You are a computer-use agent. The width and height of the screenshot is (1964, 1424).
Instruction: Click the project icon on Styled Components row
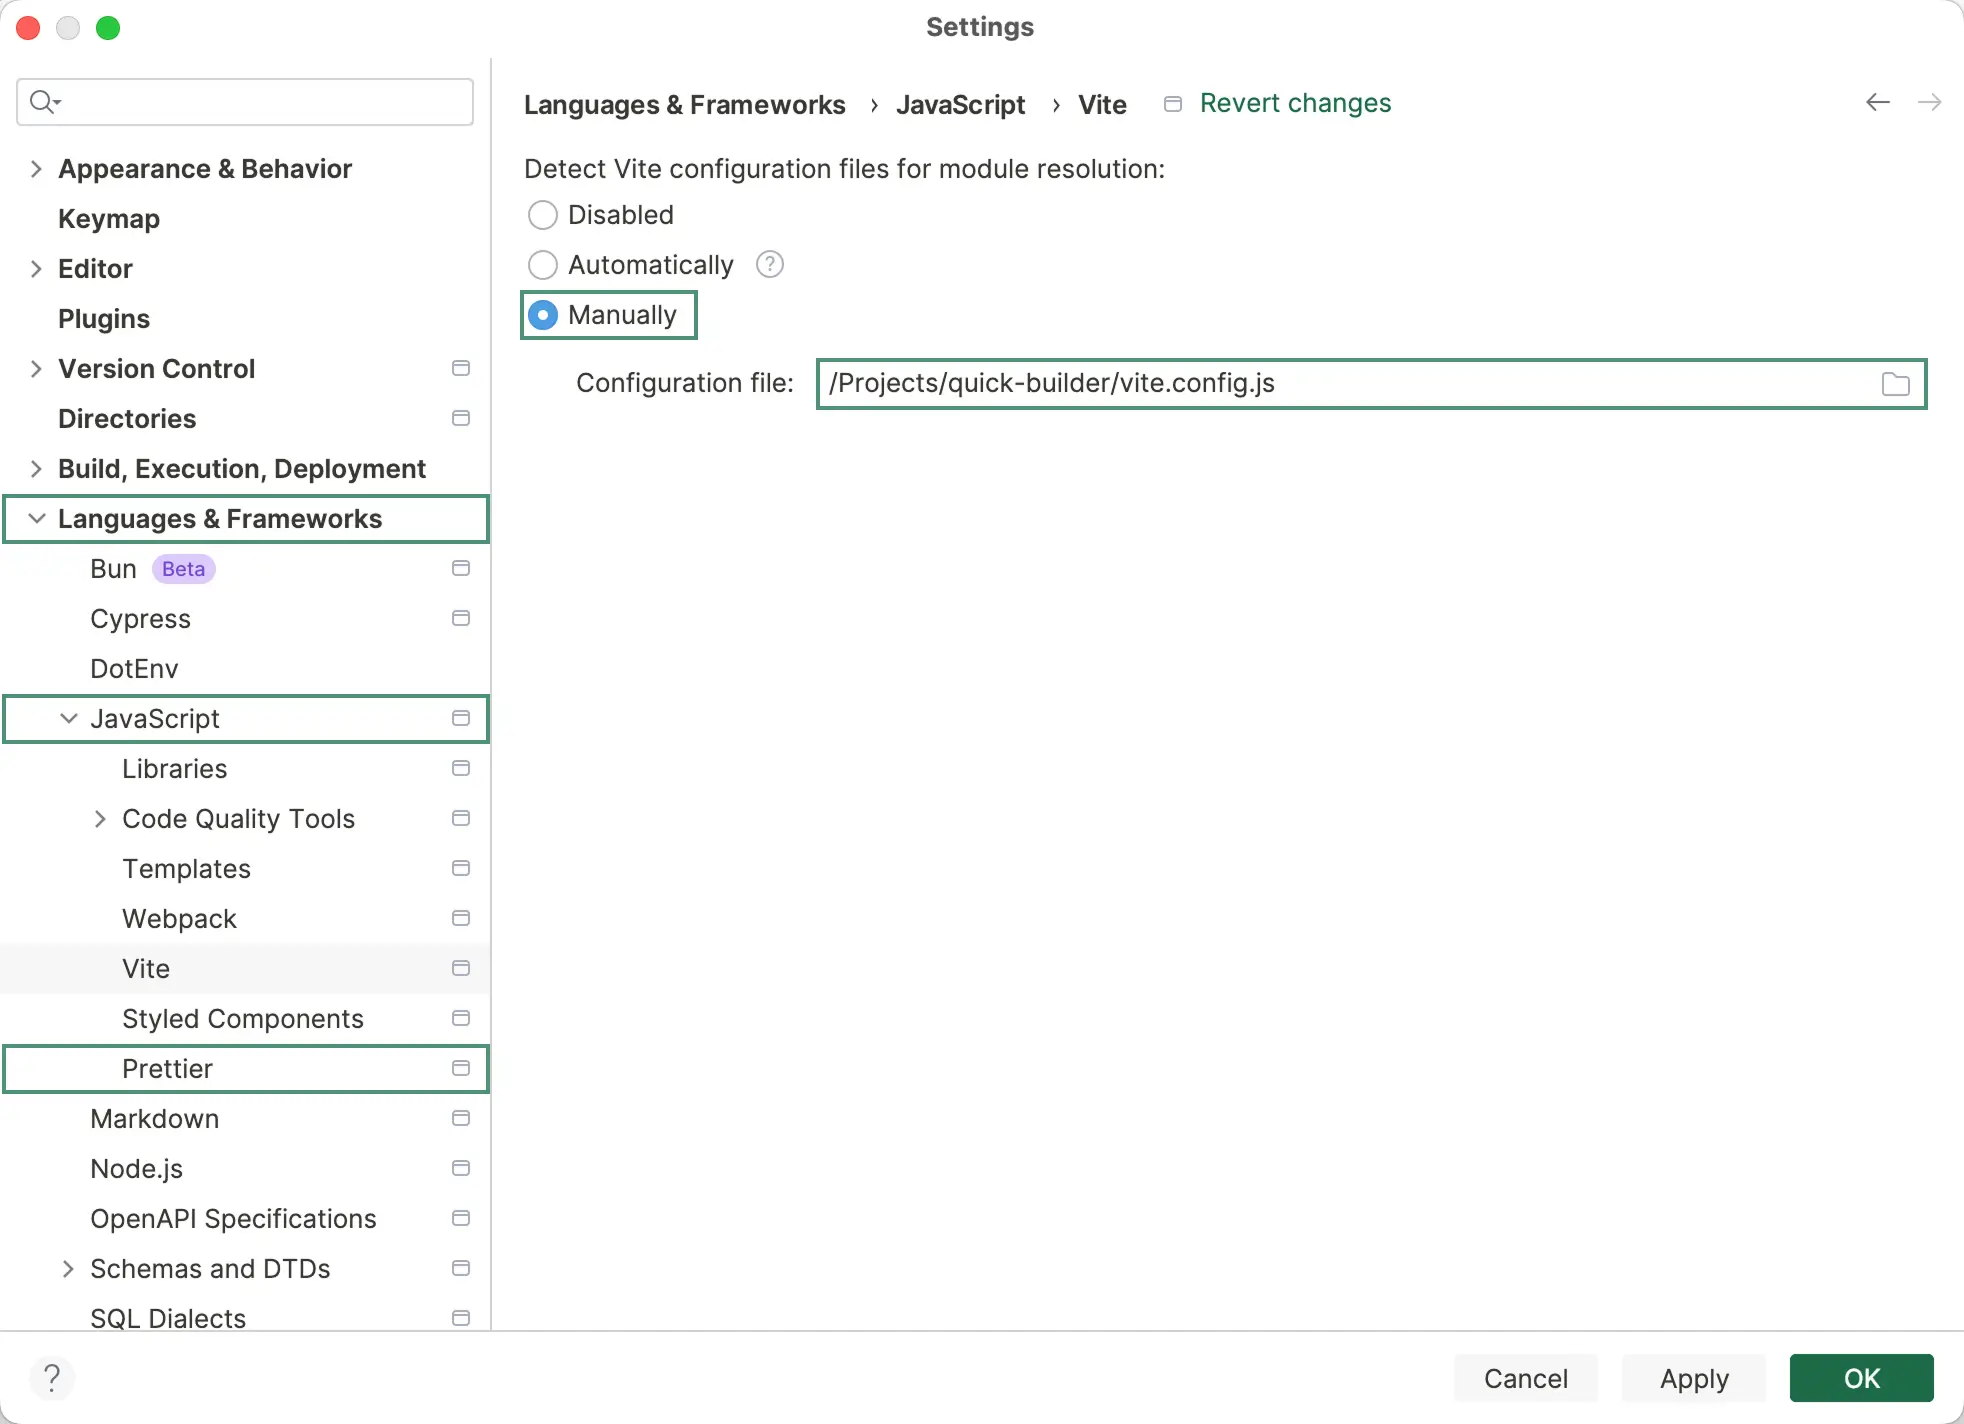pos(461,1019)
